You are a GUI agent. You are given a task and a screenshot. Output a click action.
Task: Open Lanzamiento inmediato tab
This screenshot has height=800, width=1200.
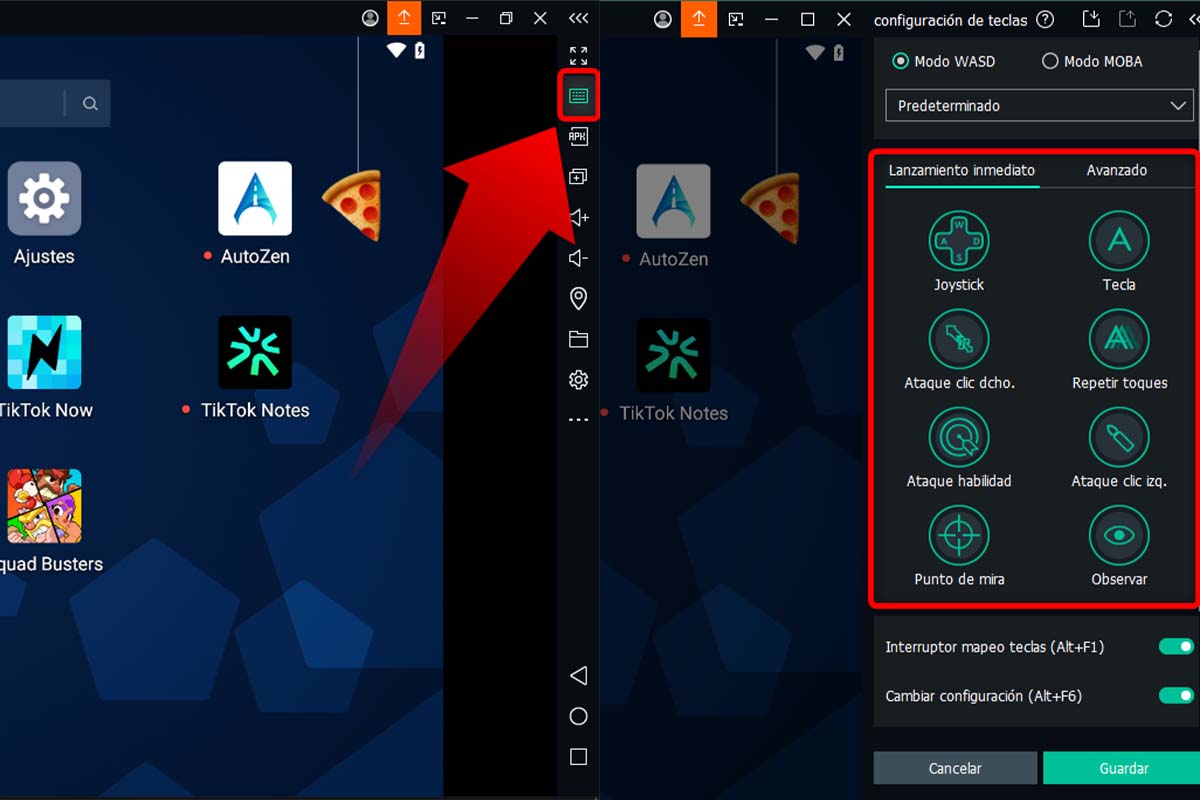961,170
